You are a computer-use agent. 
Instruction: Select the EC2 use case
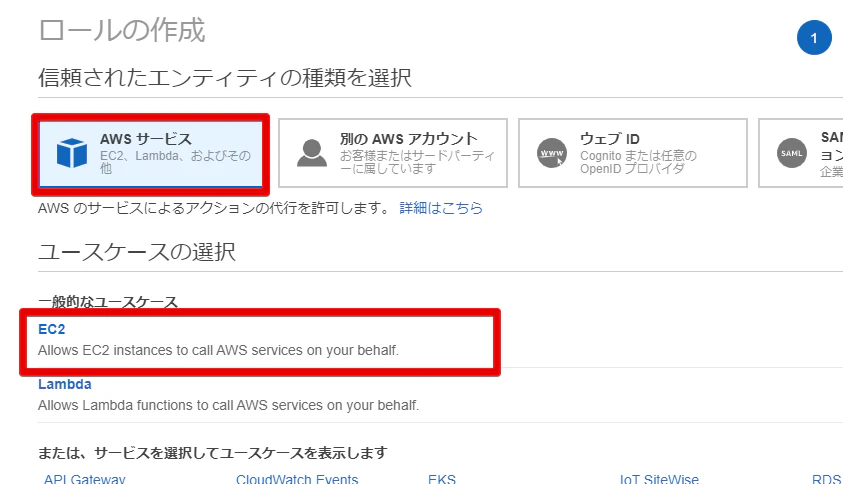tap(52, 329)
